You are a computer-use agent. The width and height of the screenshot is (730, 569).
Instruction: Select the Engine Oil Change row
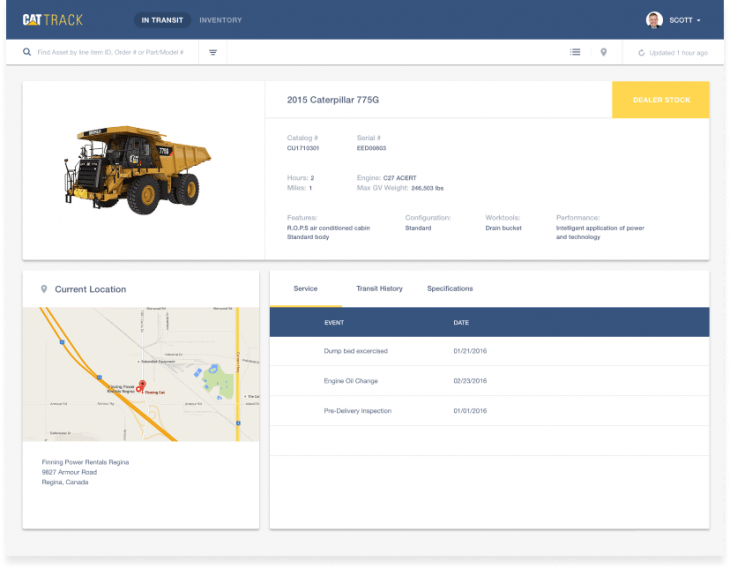pyautogui.click(x=489, y=381)
